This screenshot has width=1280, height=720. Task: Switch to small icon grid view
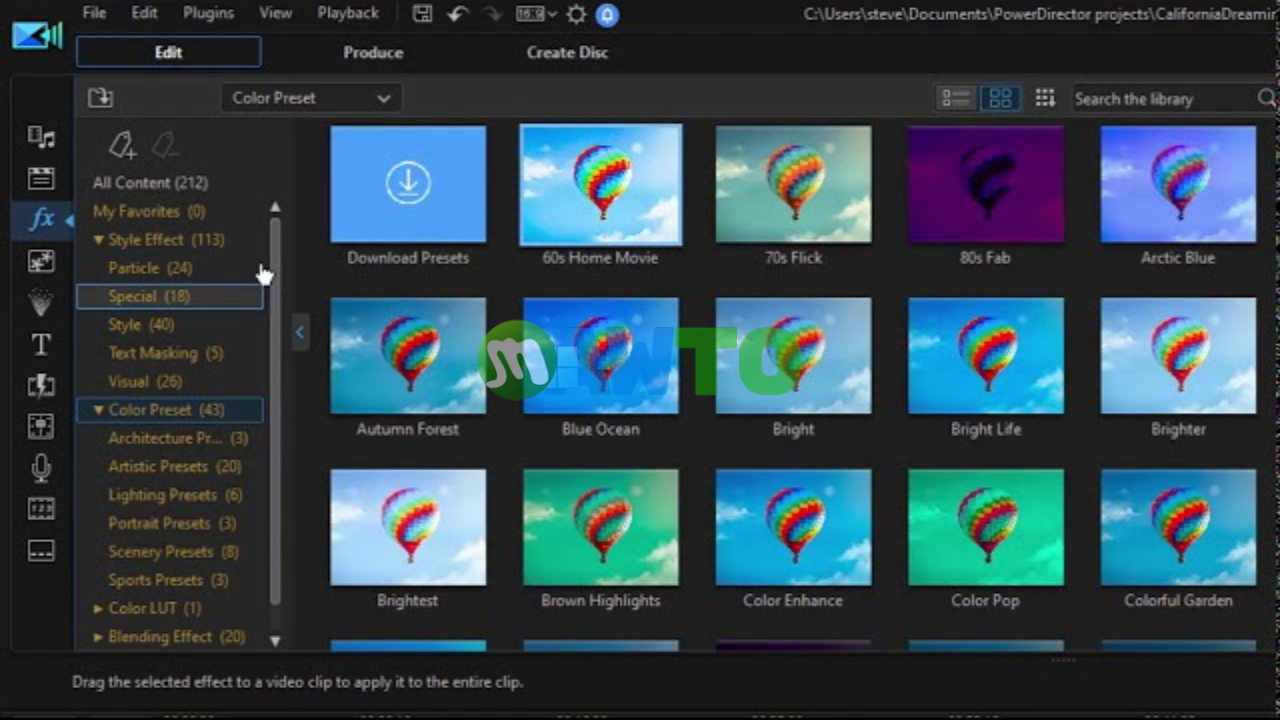click(1045, 98)
